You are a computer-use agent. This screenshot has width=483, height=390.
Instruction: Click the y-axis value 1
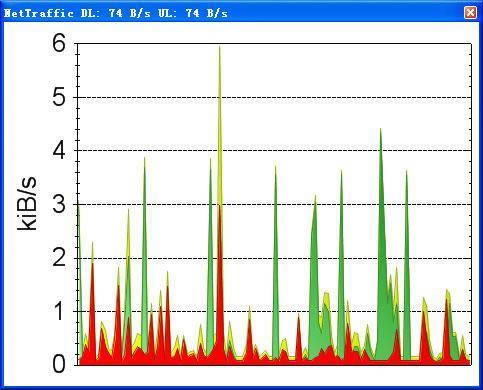[x=59, y=311]
